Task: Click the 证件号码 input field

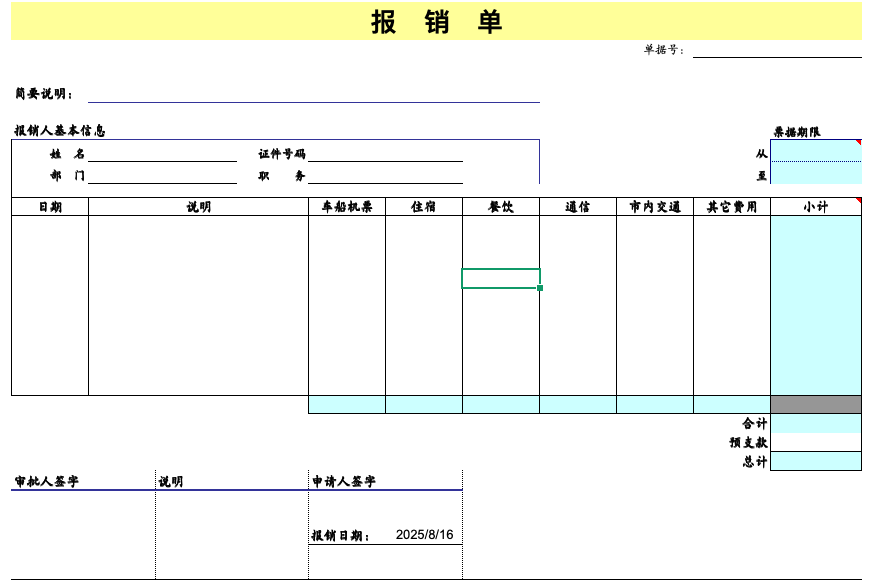Action: point(385,154)
